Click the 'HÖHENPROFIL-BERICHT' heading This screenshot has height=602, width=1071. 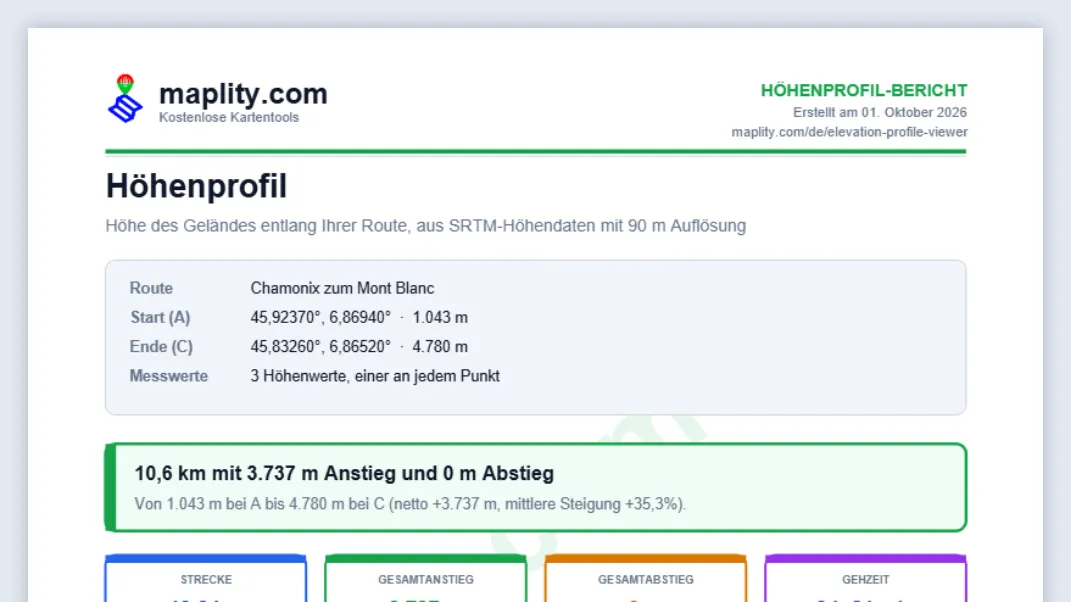864,90
